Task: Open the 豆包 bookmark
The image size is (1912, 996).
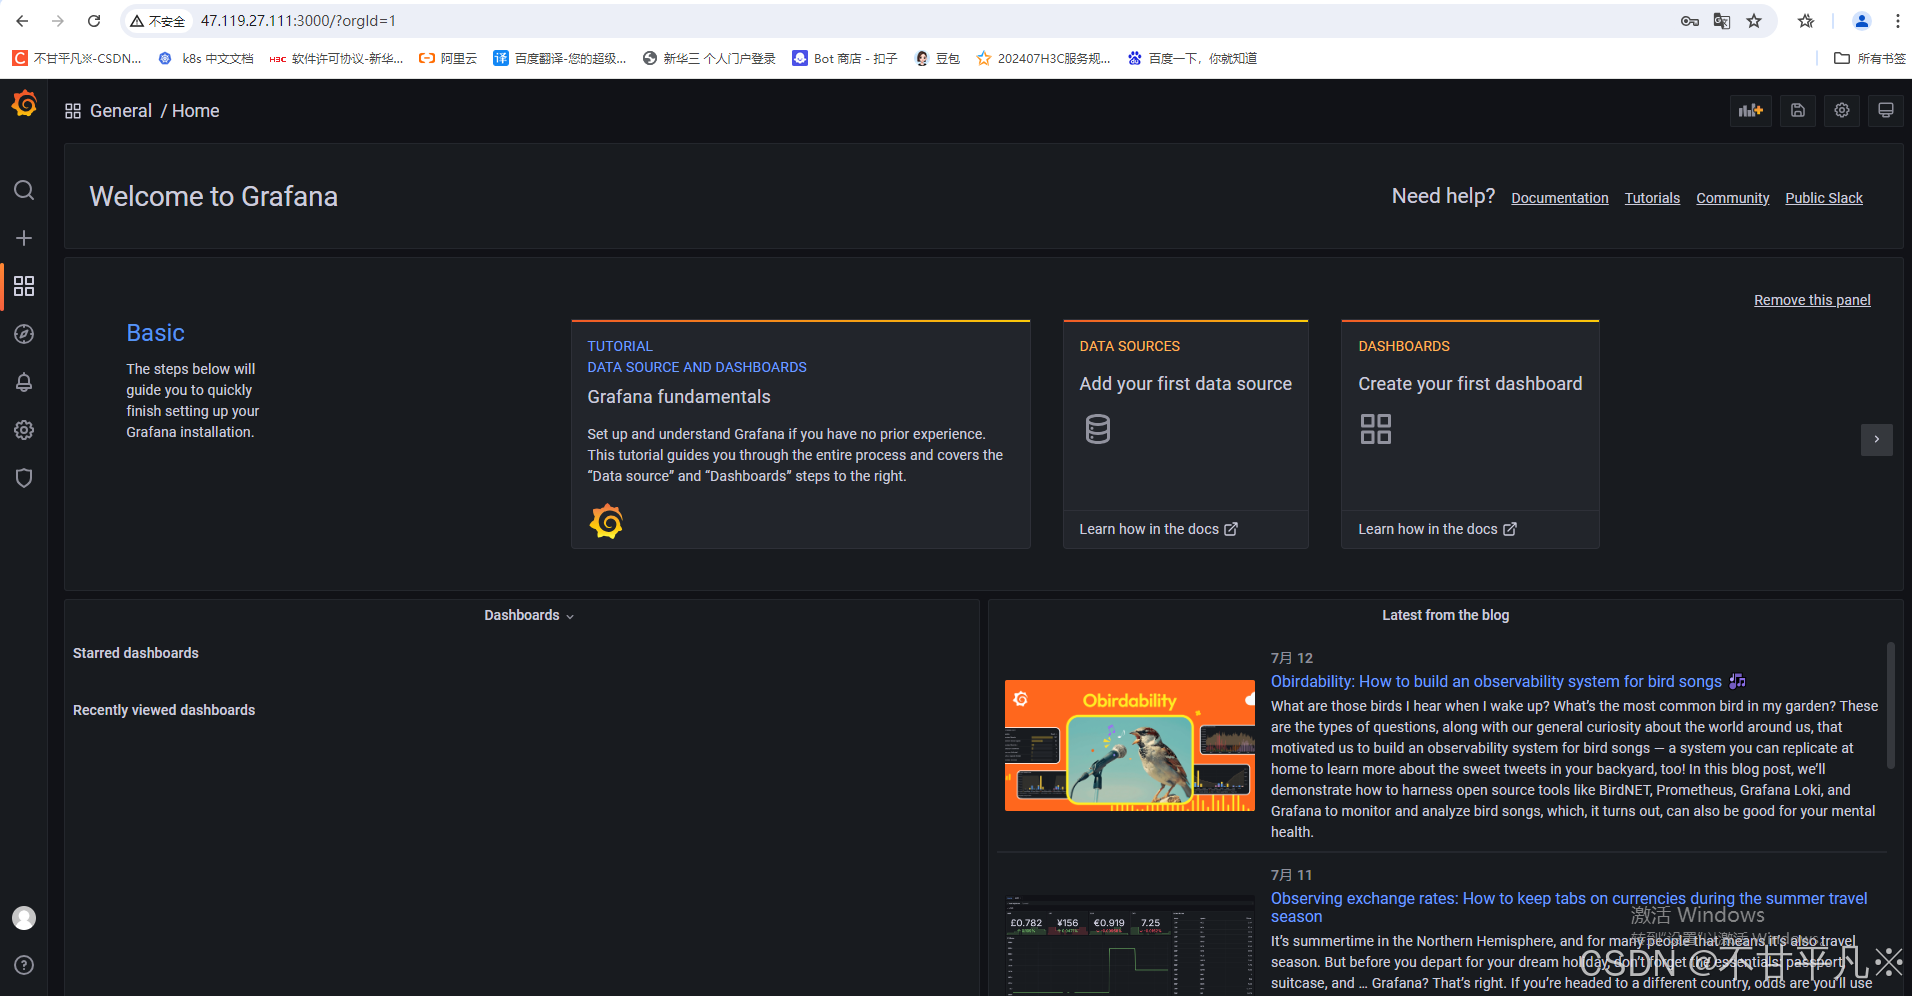Action: click(938, 59)
